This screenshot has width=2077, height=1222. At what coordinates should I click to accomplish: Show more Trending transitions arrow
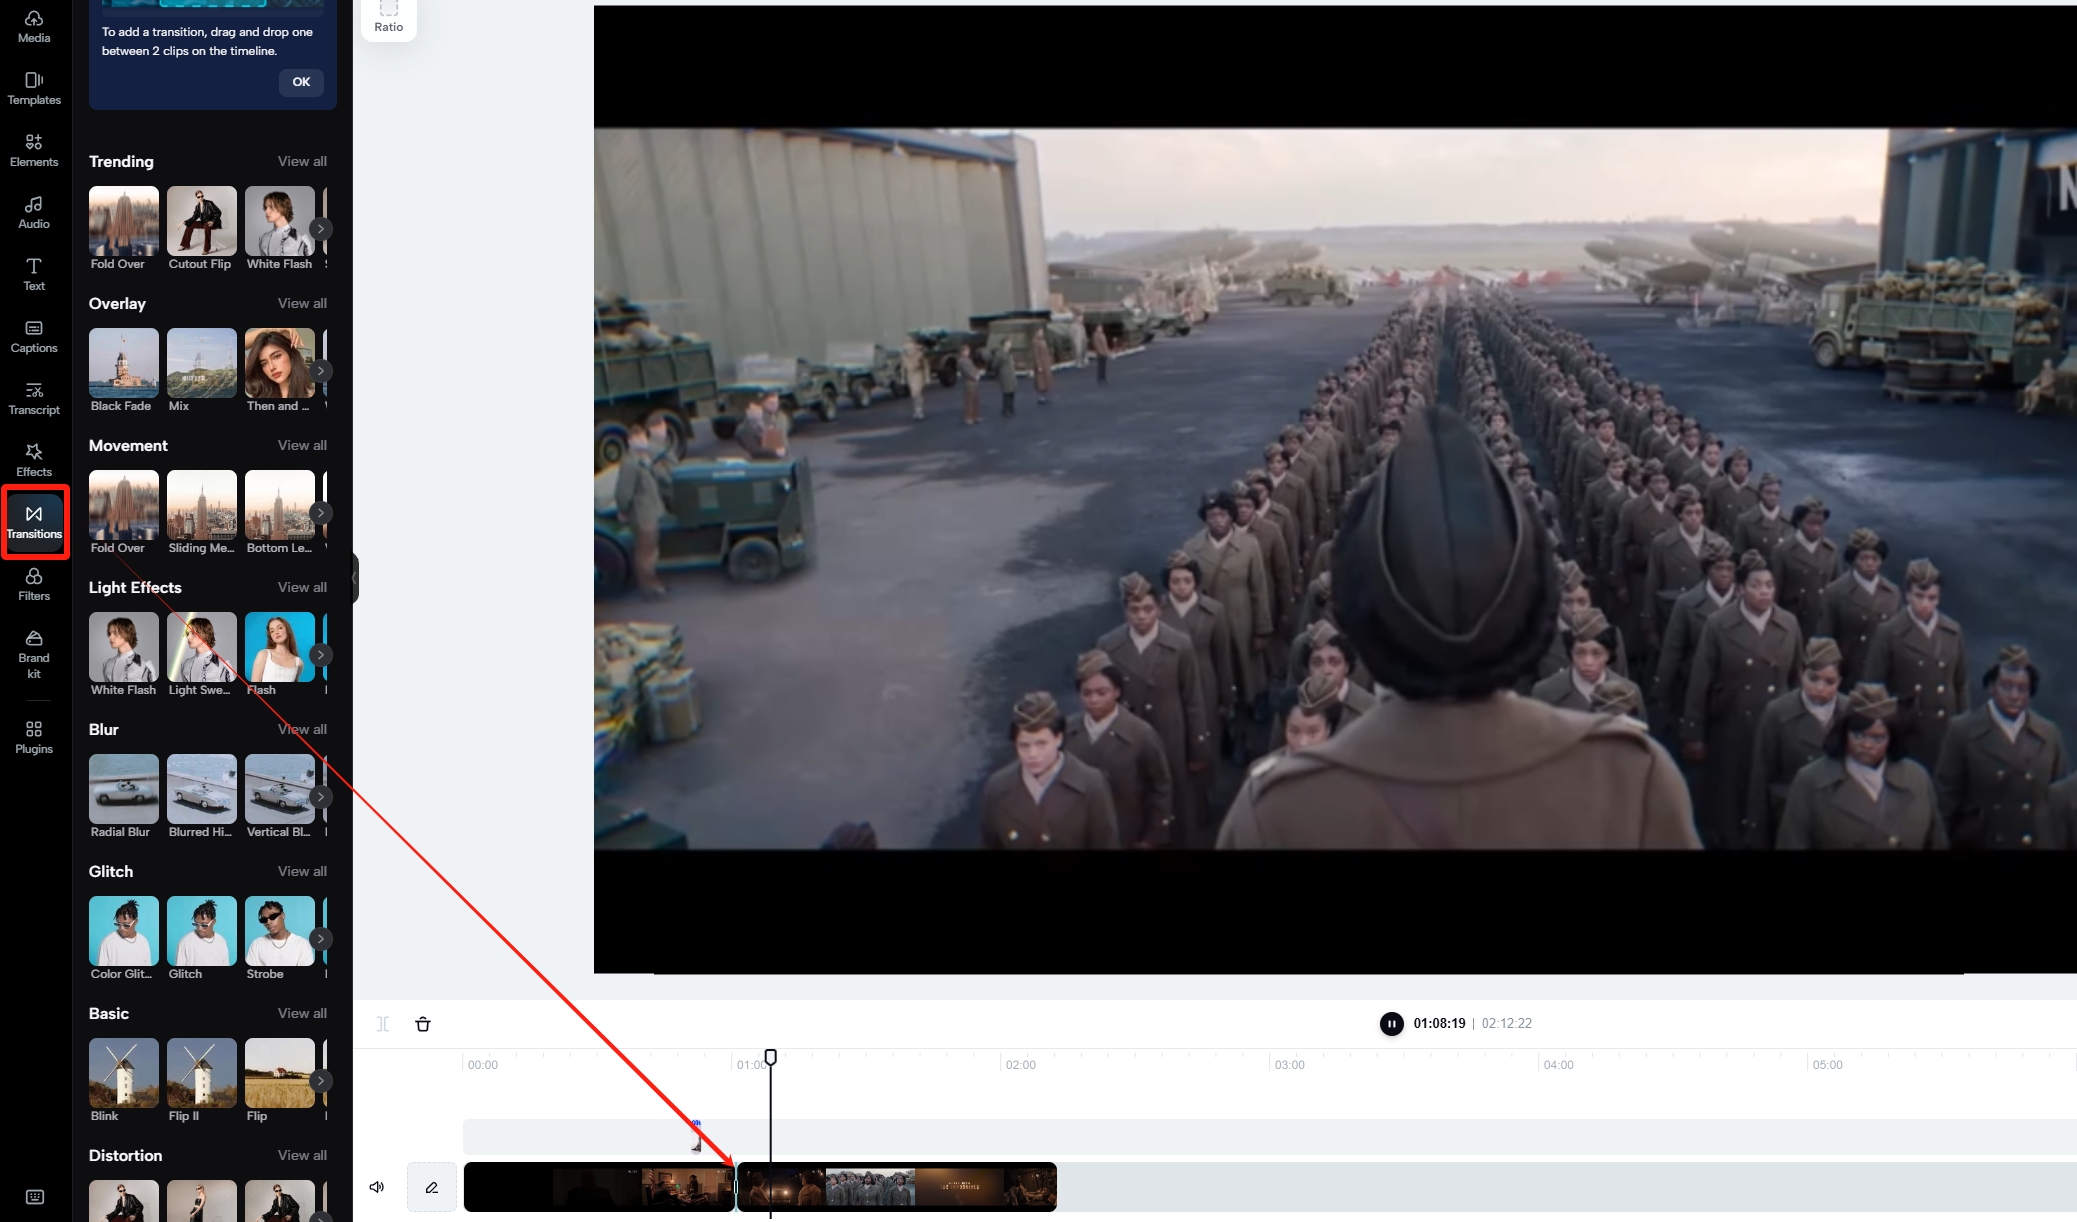pyautogui.click(x=320, y=229)
